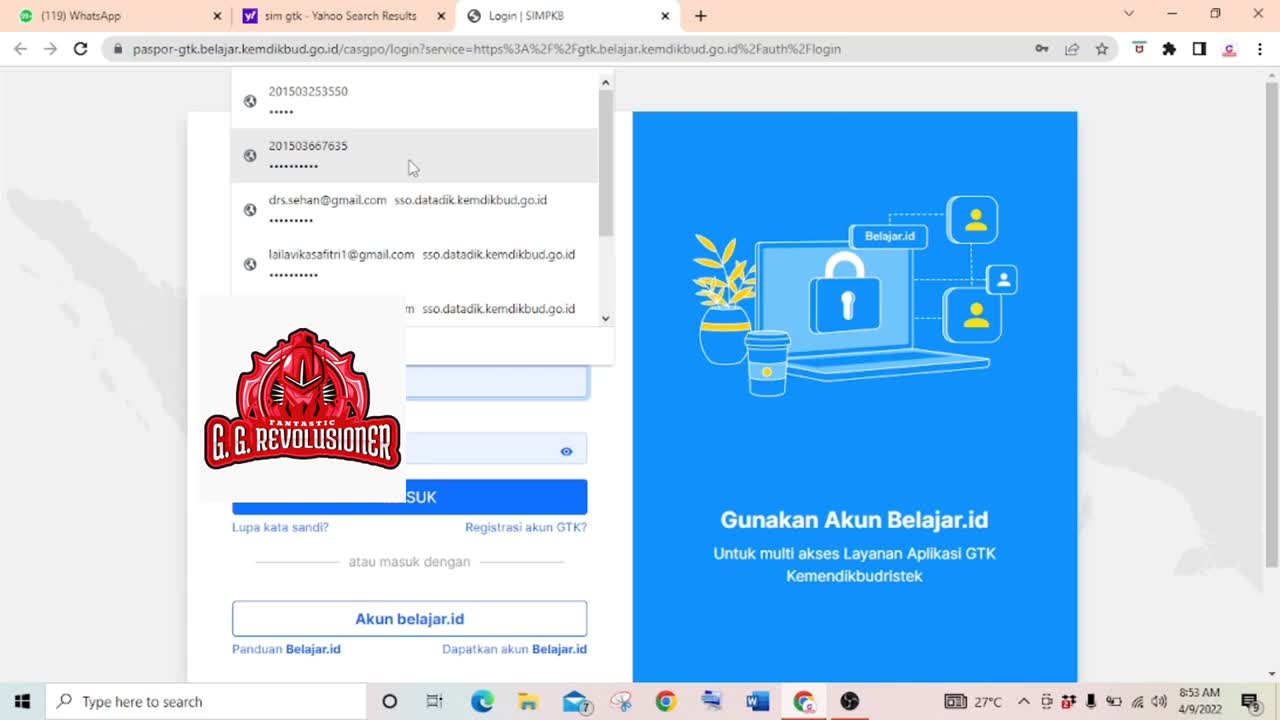Open the volume control in tray
This screenshot has width=1280, height=720.
[1159, 701]
